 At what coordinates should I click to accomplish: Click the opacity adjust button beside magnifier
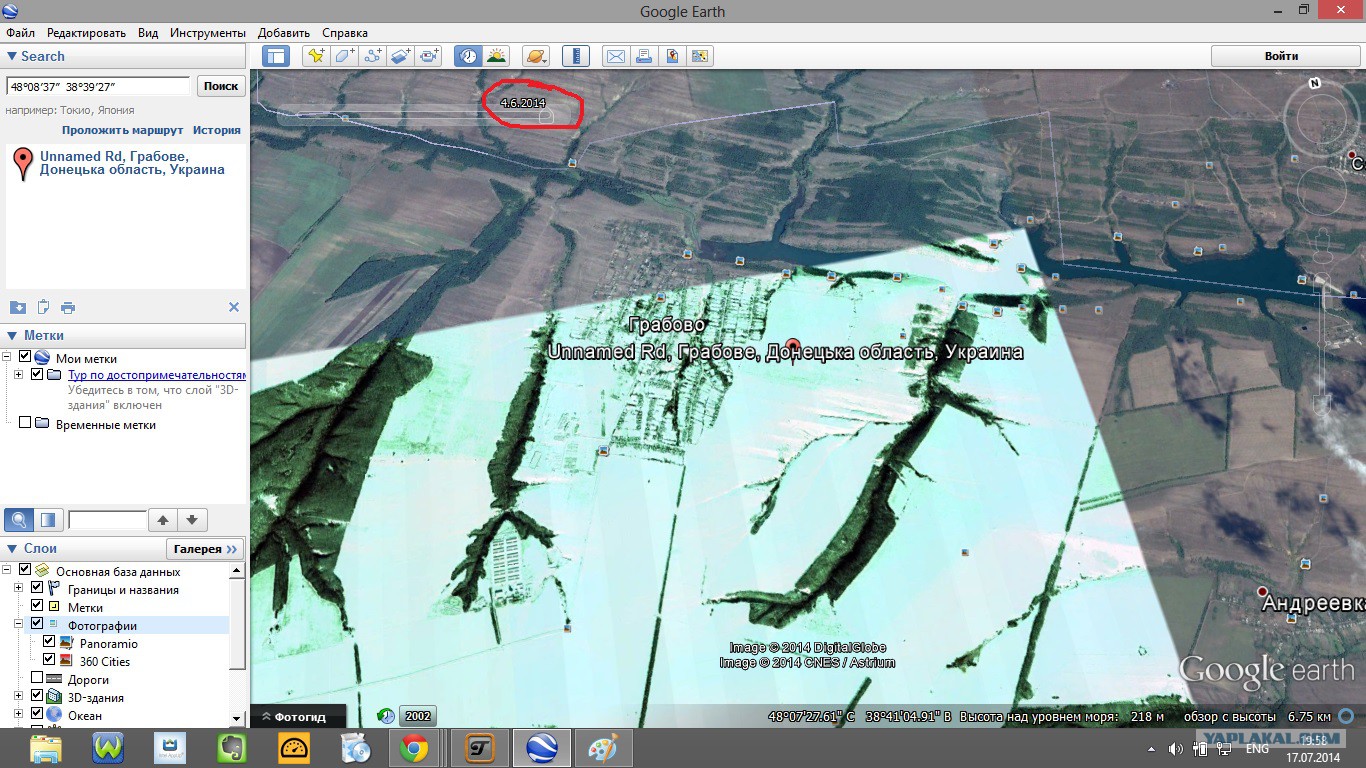[x=48, y=520]
